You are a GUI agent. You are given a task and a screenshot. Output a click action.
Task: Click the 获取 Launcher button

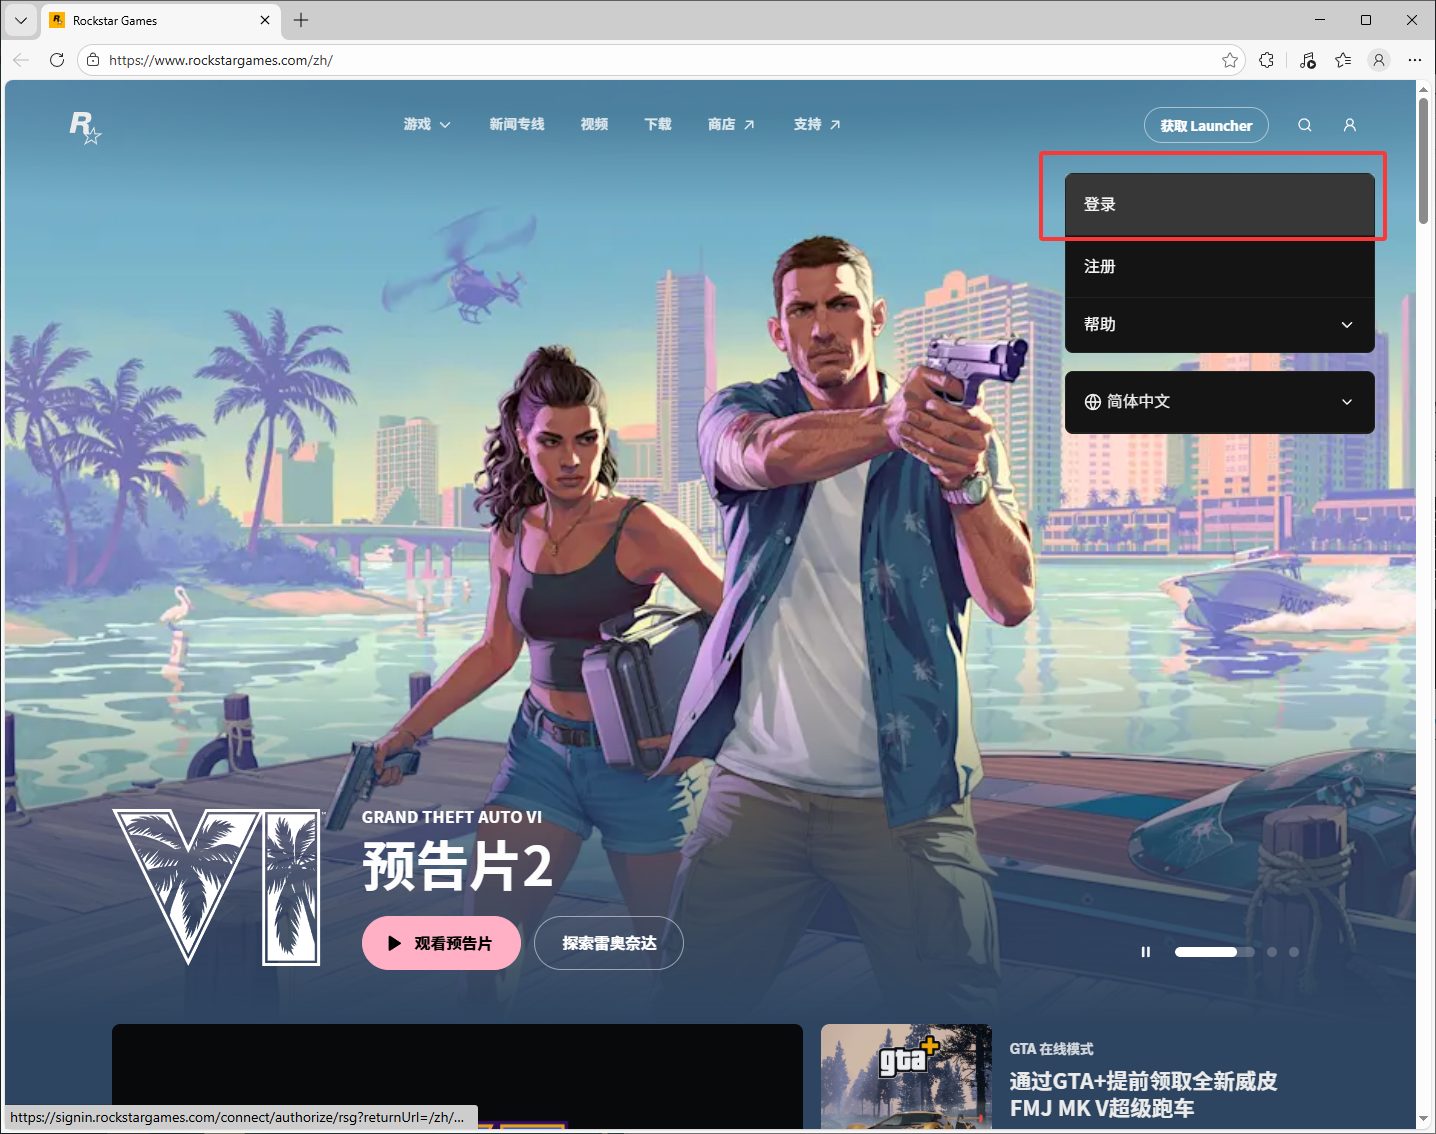[1205, 126]
